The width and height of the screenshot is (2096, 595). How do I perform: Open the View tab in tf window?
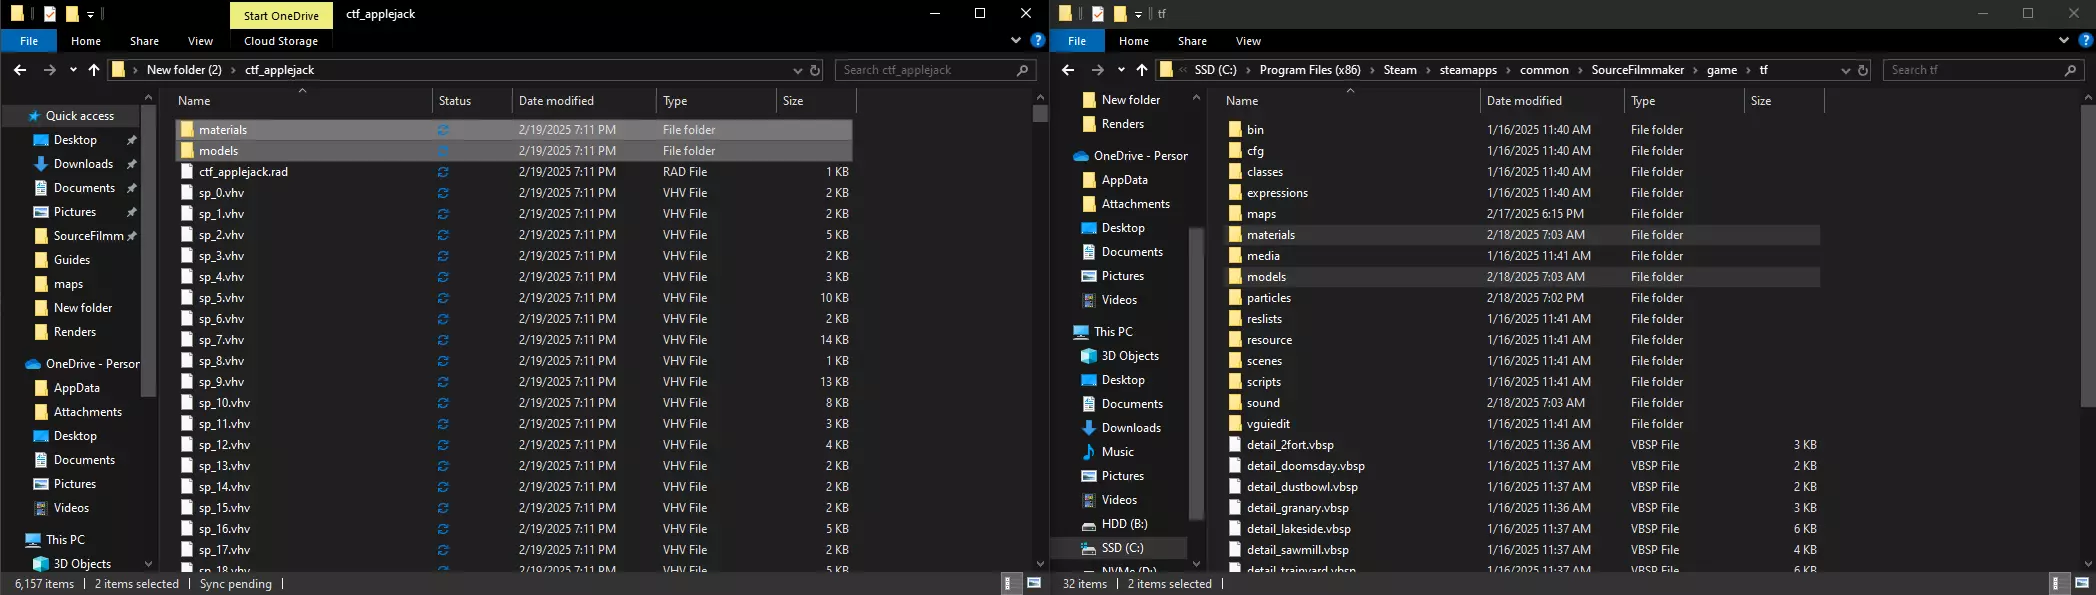point(1248,41)
